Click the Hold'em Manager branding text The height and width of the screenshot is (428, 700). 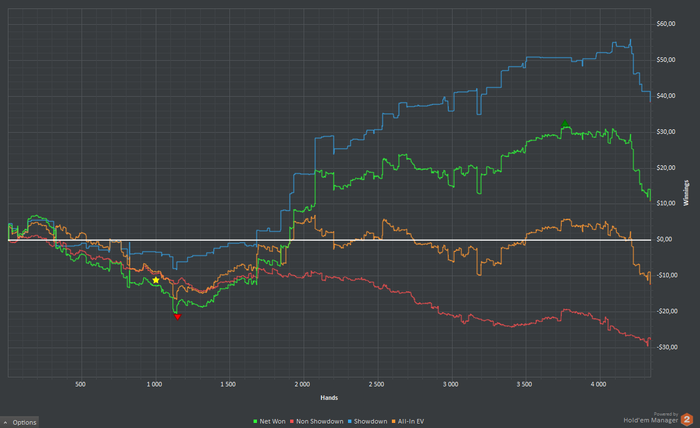click(651, 420)
